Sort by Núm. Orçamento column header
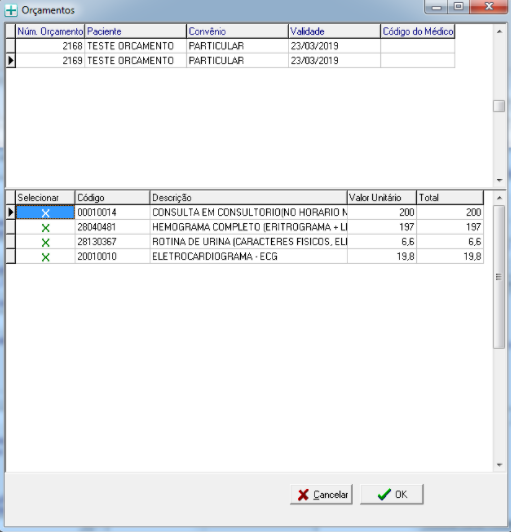This screenshot has height=532, width=511. 50,31
